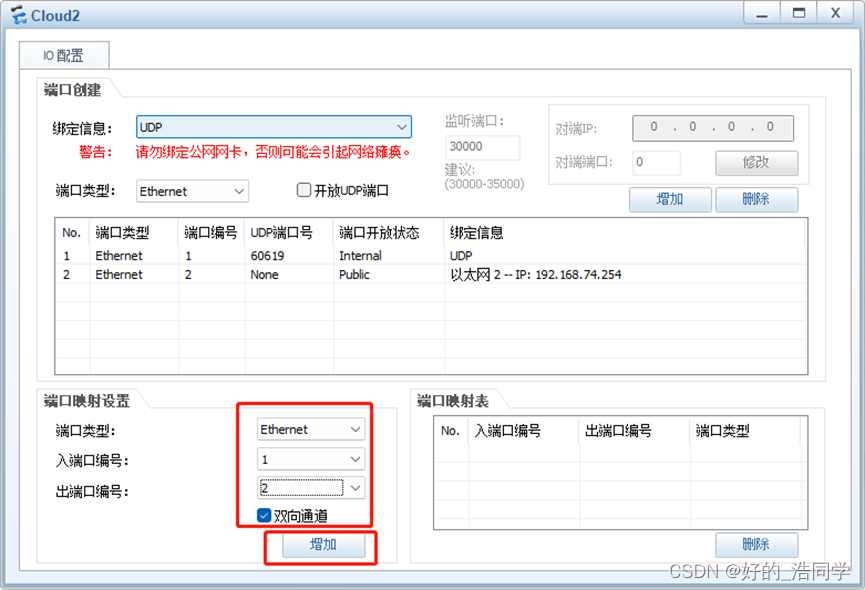Click the 端口开放状态 column header

(x=379, y=233)
